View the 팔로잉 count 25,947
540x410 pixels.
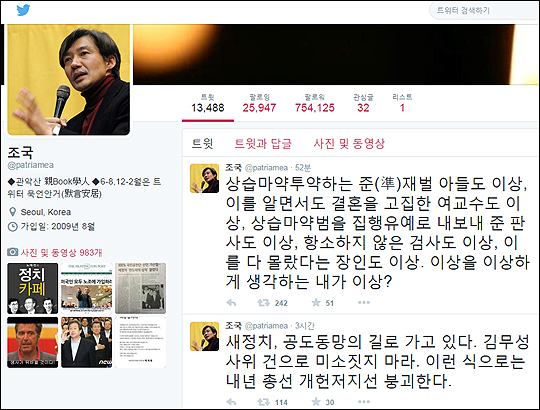[x=259, y=103]
